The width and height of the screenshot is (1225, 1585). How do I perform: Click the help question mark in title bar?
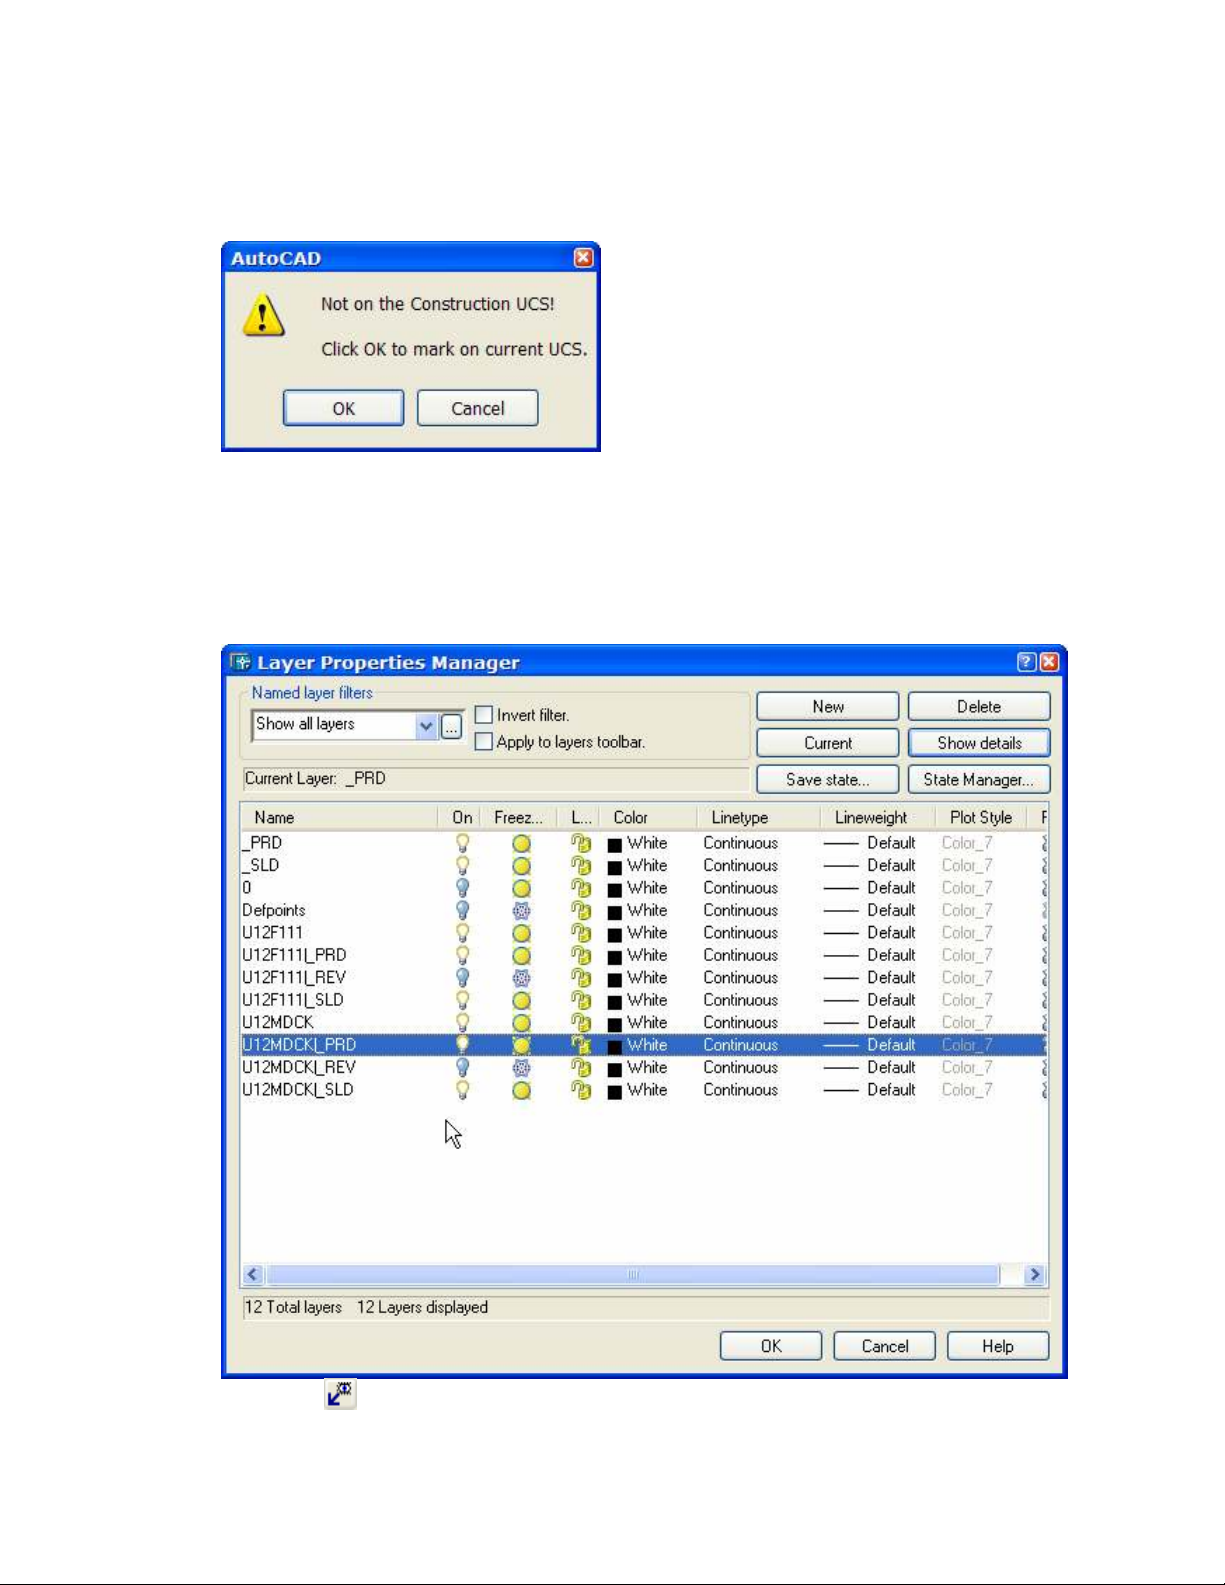(x=1026, y=662)
